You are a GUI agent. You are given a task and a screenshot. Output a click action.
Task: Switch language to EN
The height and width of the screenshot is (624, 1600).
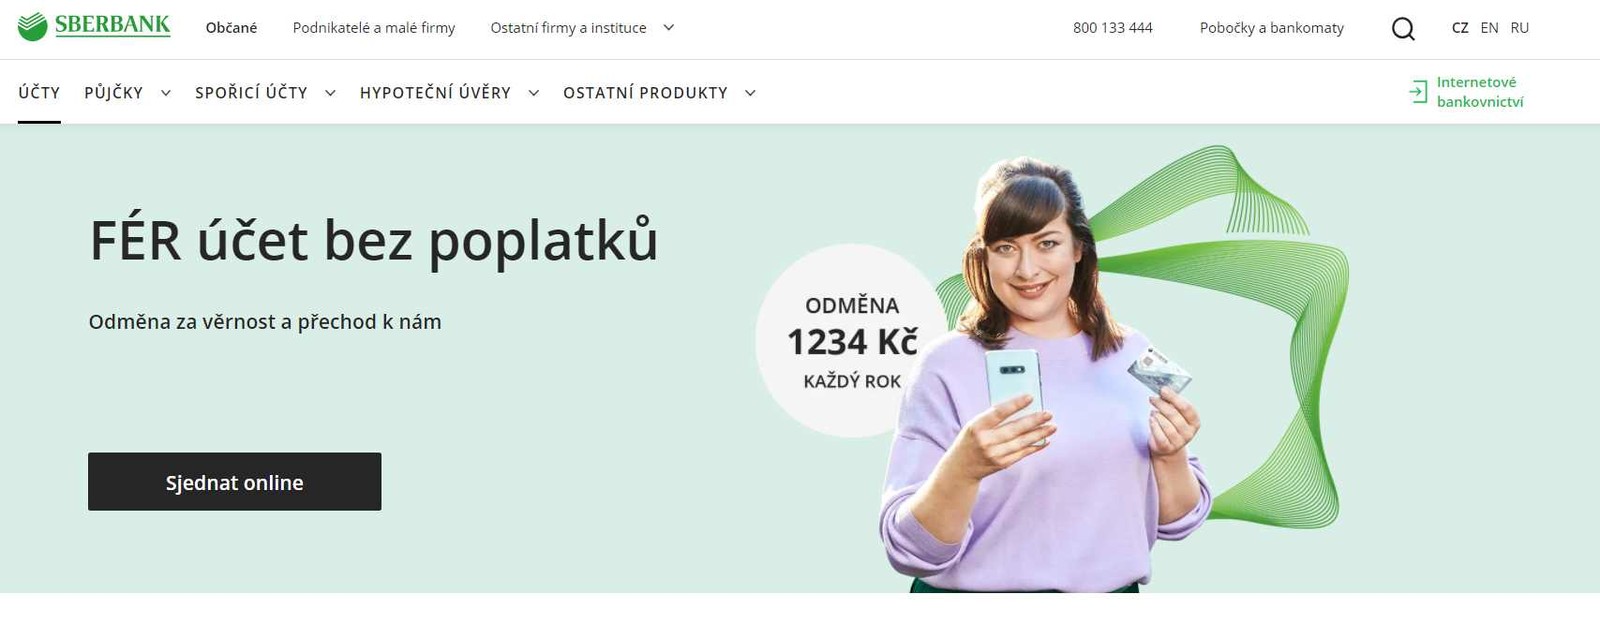[x=1490, y=28]
